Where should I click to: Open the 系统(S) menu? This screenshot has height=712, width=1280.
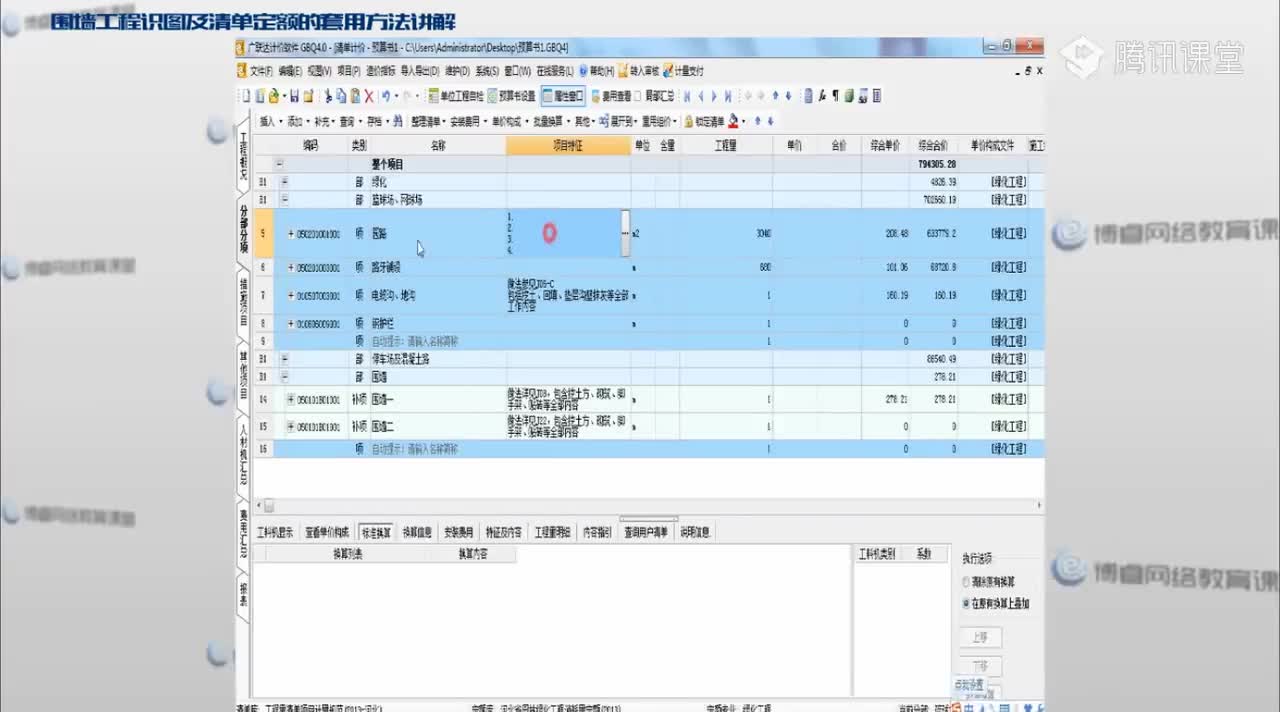pyautogui.click(x=487, y=71)
